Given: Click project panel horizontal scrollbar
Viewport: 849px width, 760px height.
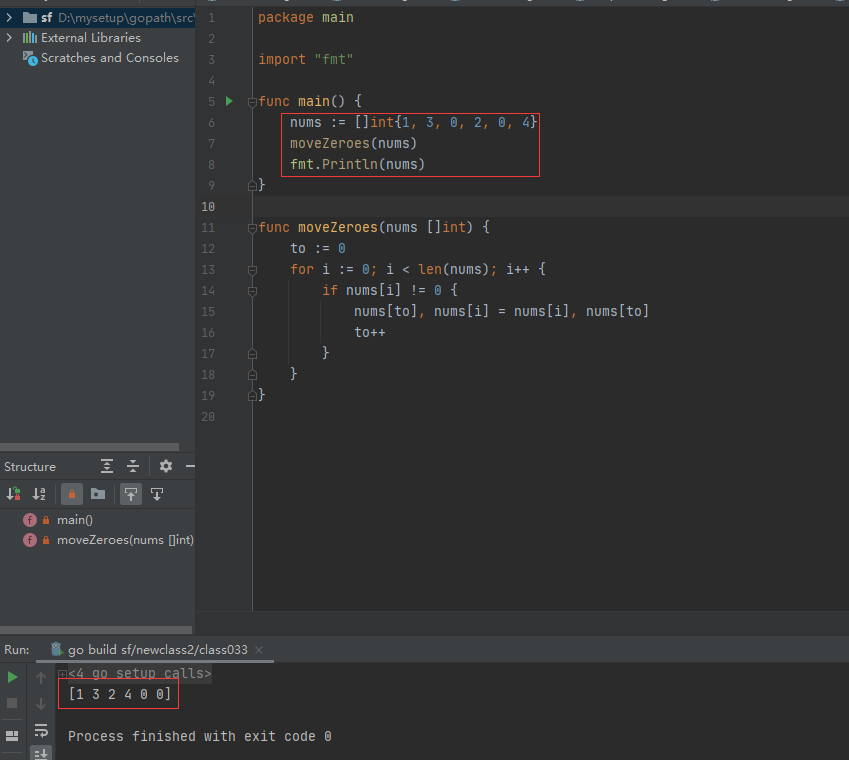Looking at the screenshot, I should pyautogui.click(x=89, y=447).
